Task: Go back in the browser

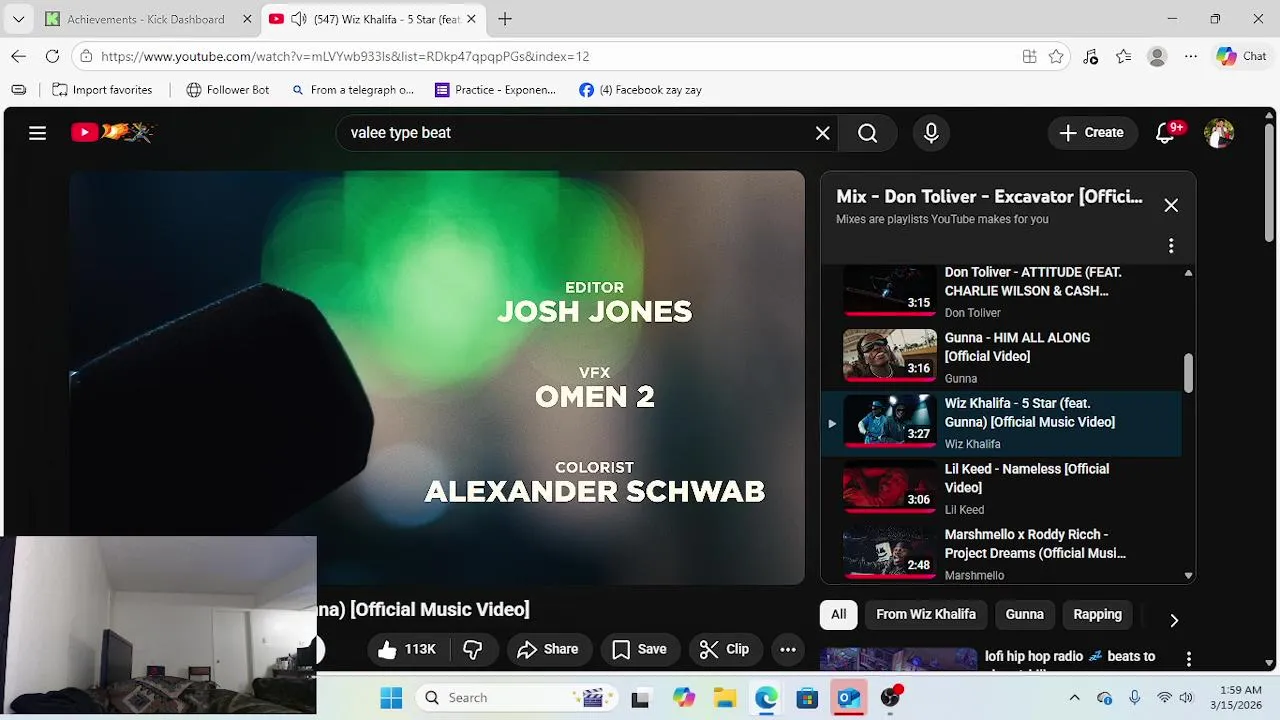Action: coord(19,57)
